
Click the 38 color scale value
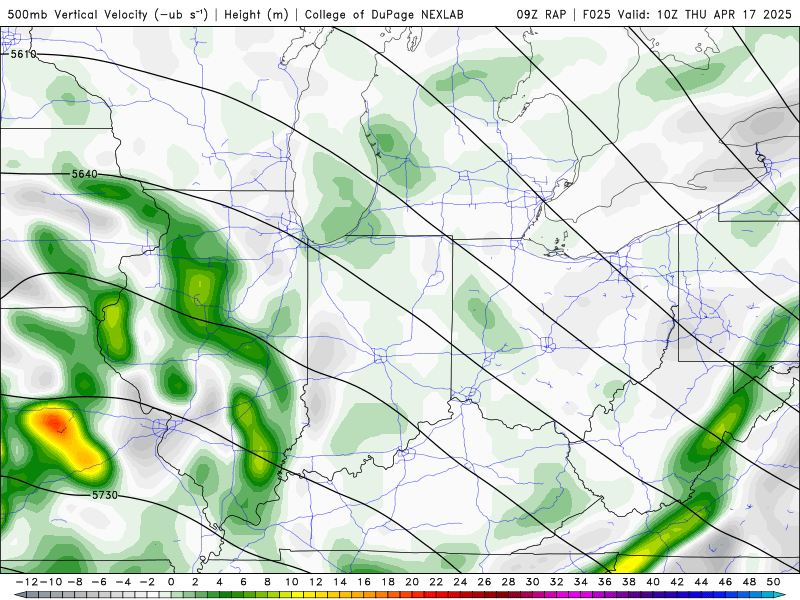pyautogui.click(x=629, y=582)
